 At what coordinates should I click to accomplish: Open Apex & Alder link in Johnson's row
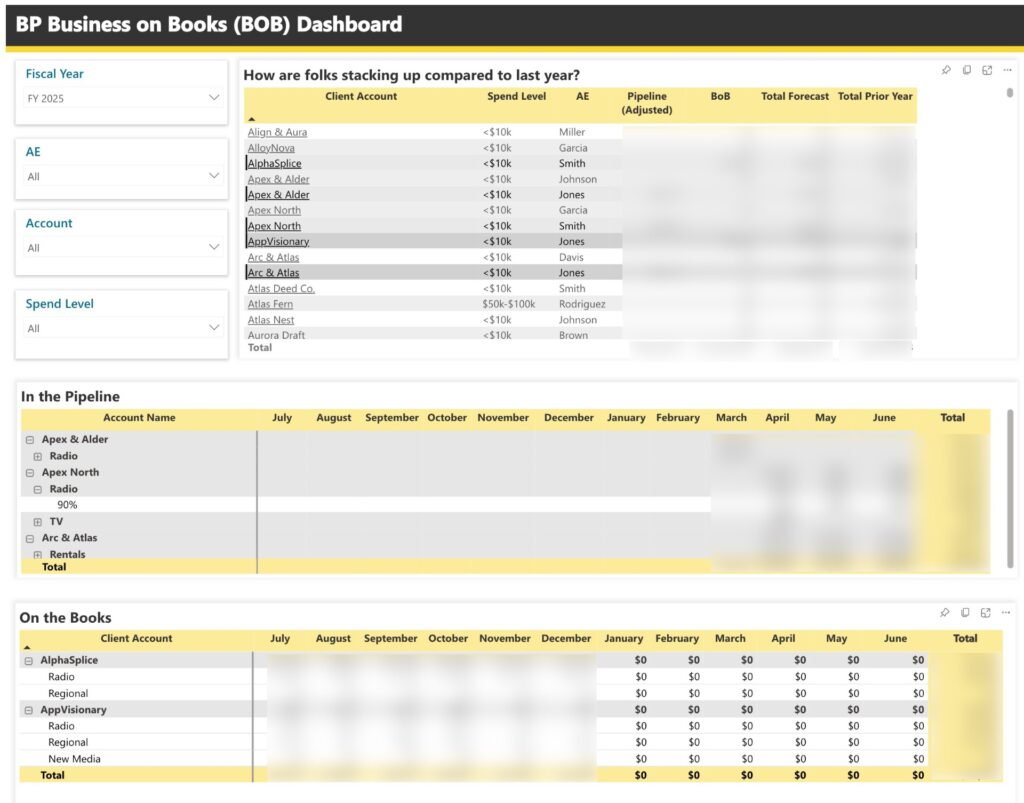tap(278, 179)
